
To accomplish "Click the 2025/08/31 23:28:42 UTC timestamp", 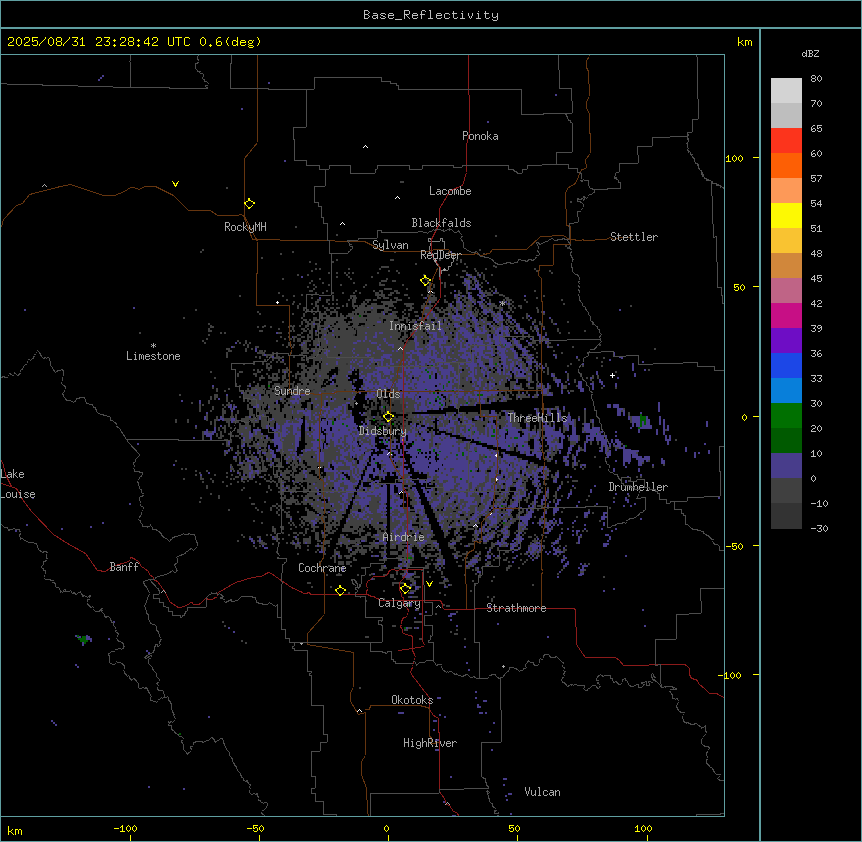I will (x=99, y=42).
